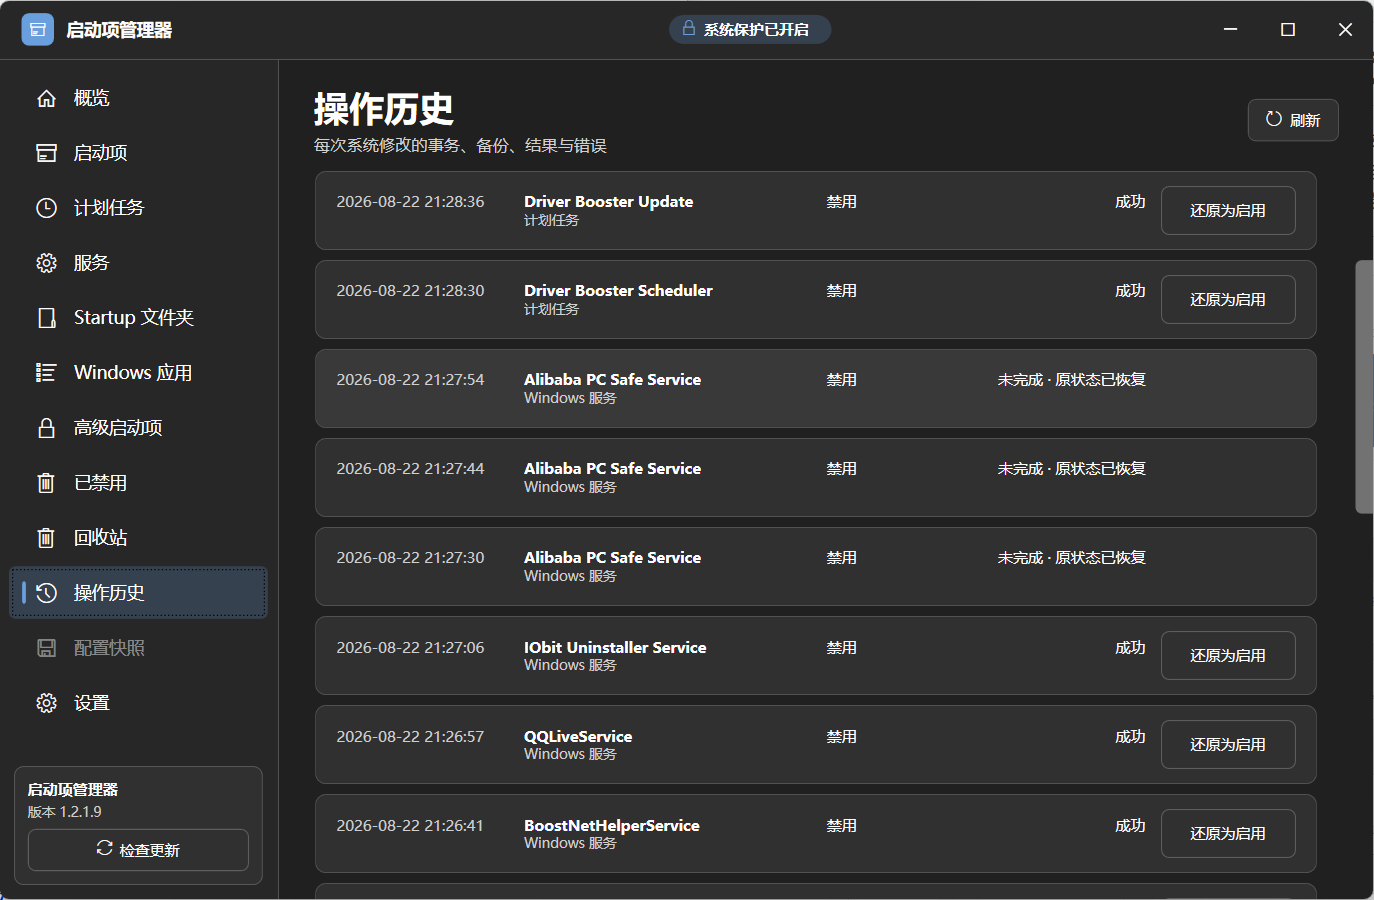1374x900 pixels.
Task: Click timestamp 2026-08-22 21:26:41
Action: pyautogui.click(x=410, y=825)
